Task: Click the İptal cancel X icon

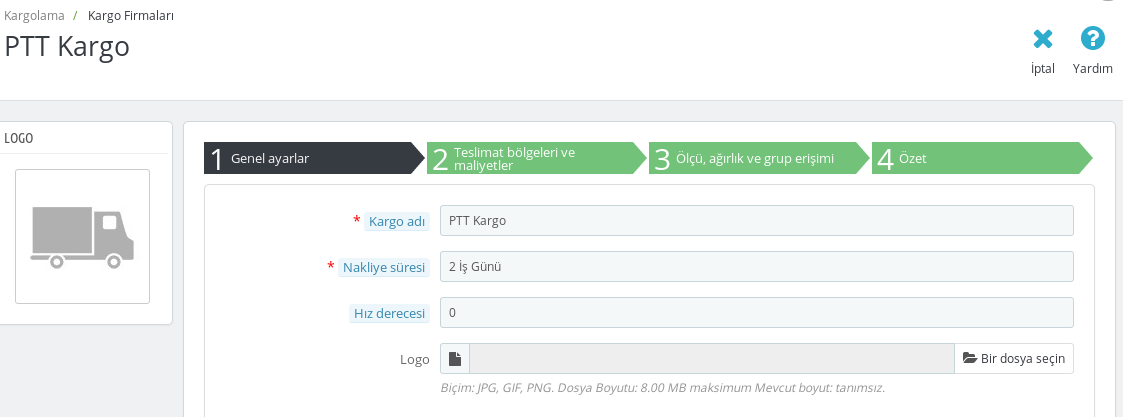Action: (x=1042, y=39)
